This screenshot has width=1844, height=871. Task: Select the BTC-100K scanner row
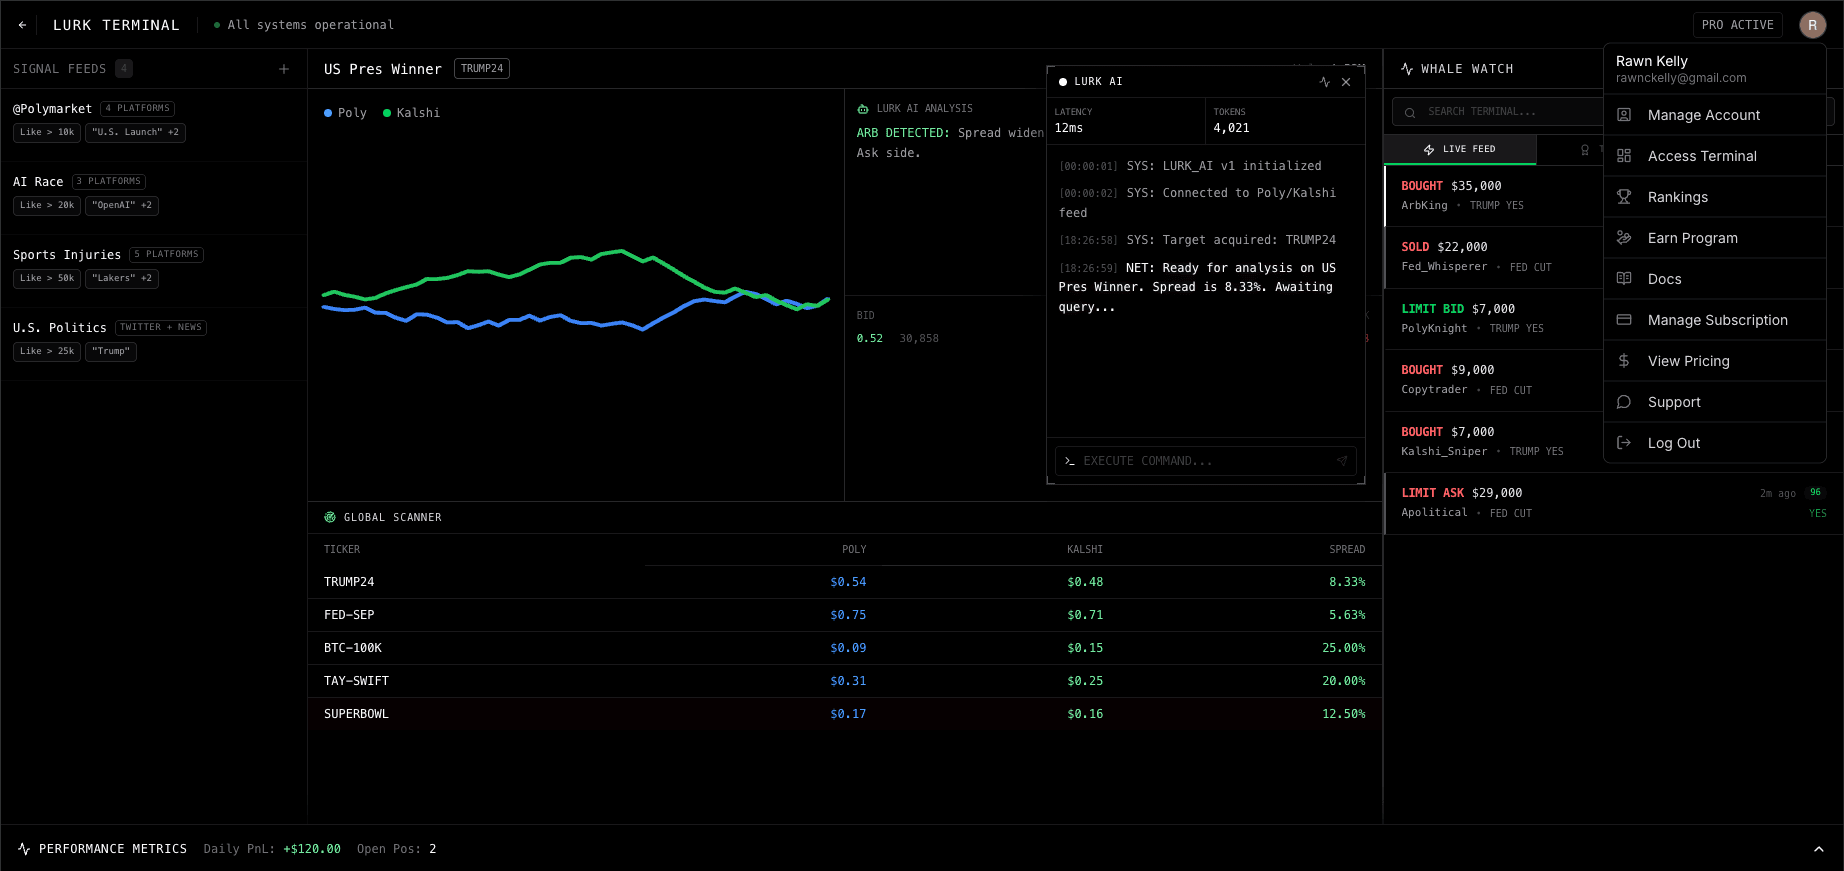tap(845, 648)
